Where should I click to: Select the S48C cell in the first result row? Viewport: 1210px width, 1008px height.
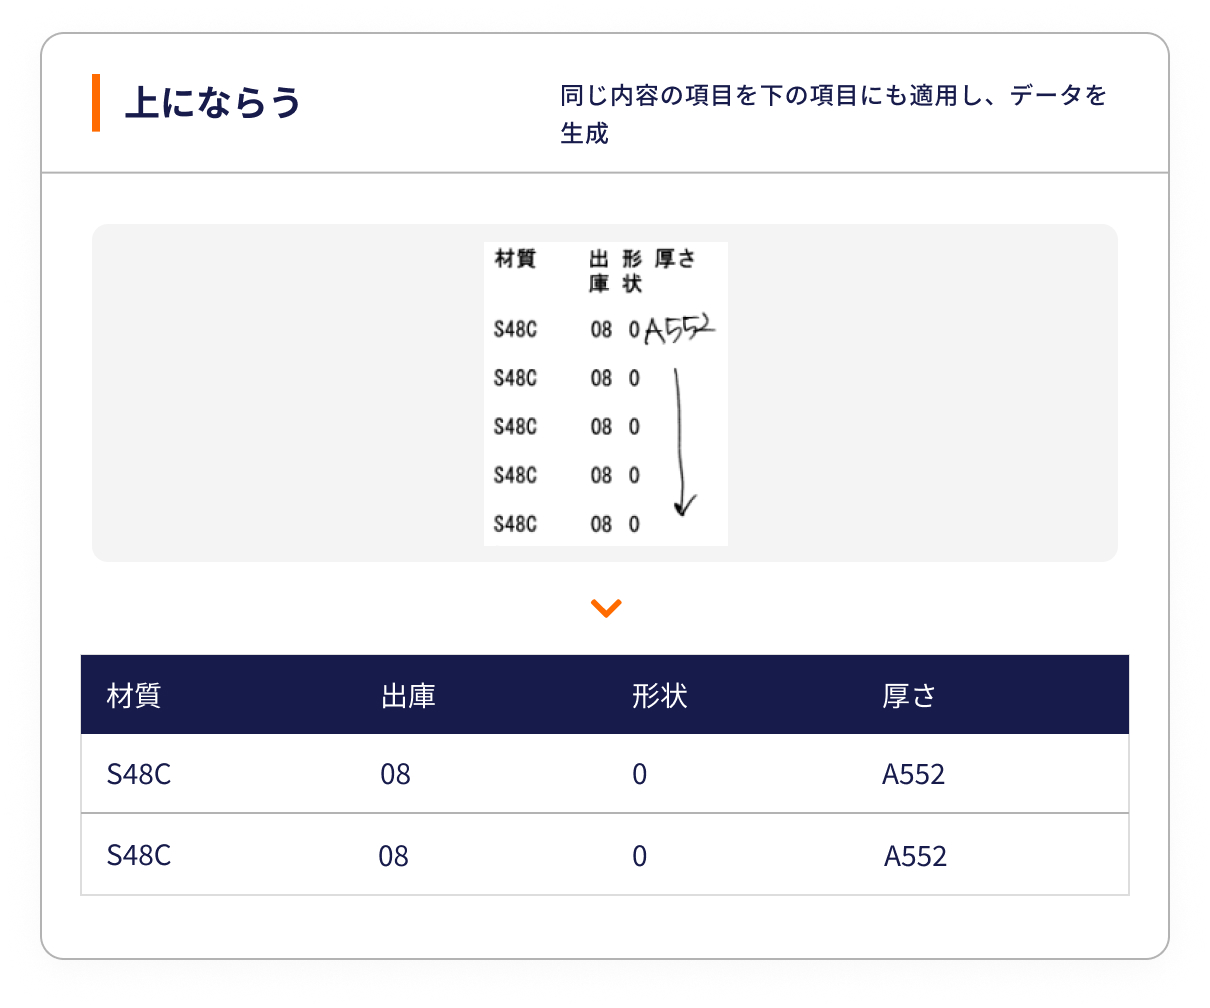click(139, 774)
